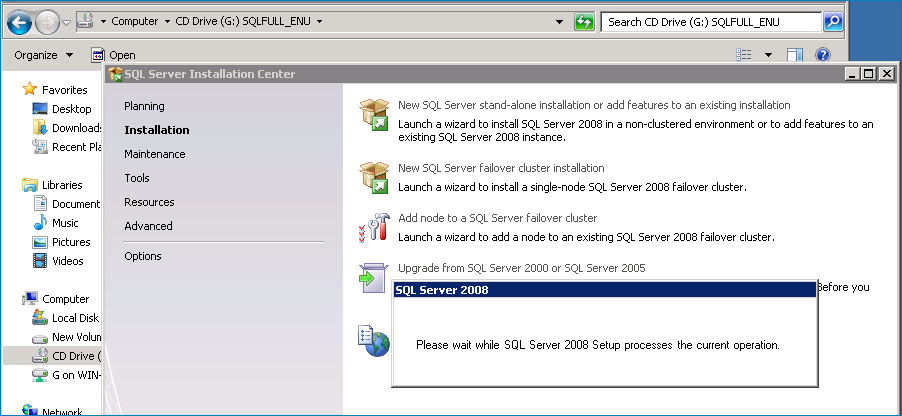Select CD Drive in navigation pane
902x416 pixels.
(77, 356)
